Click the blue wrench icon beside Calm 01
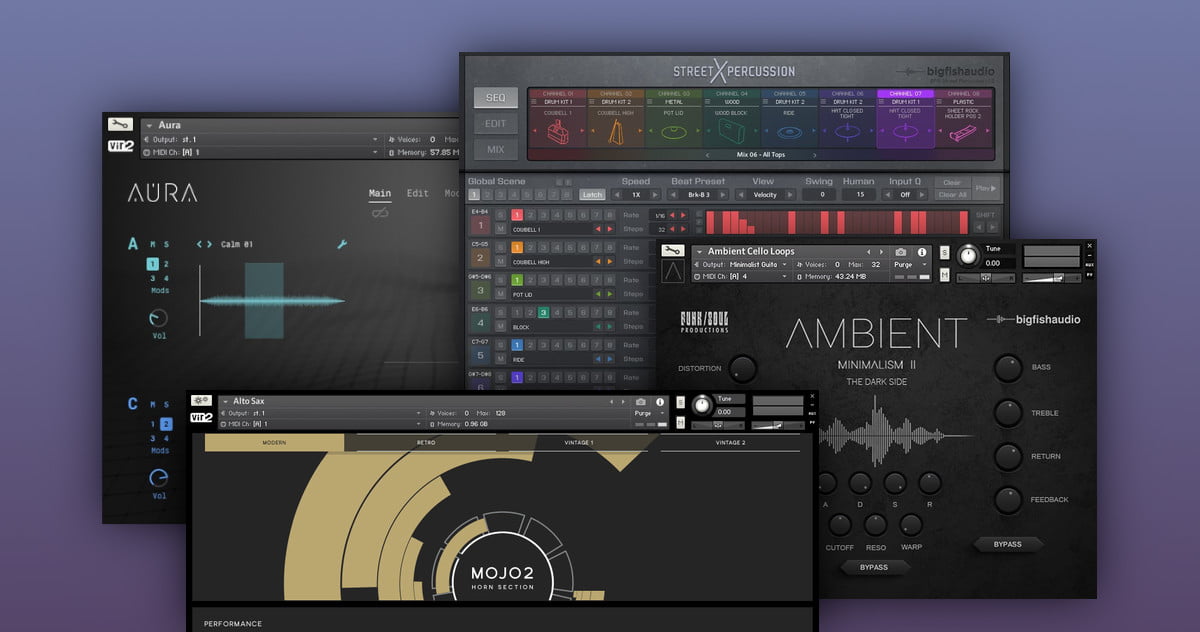 342,244
